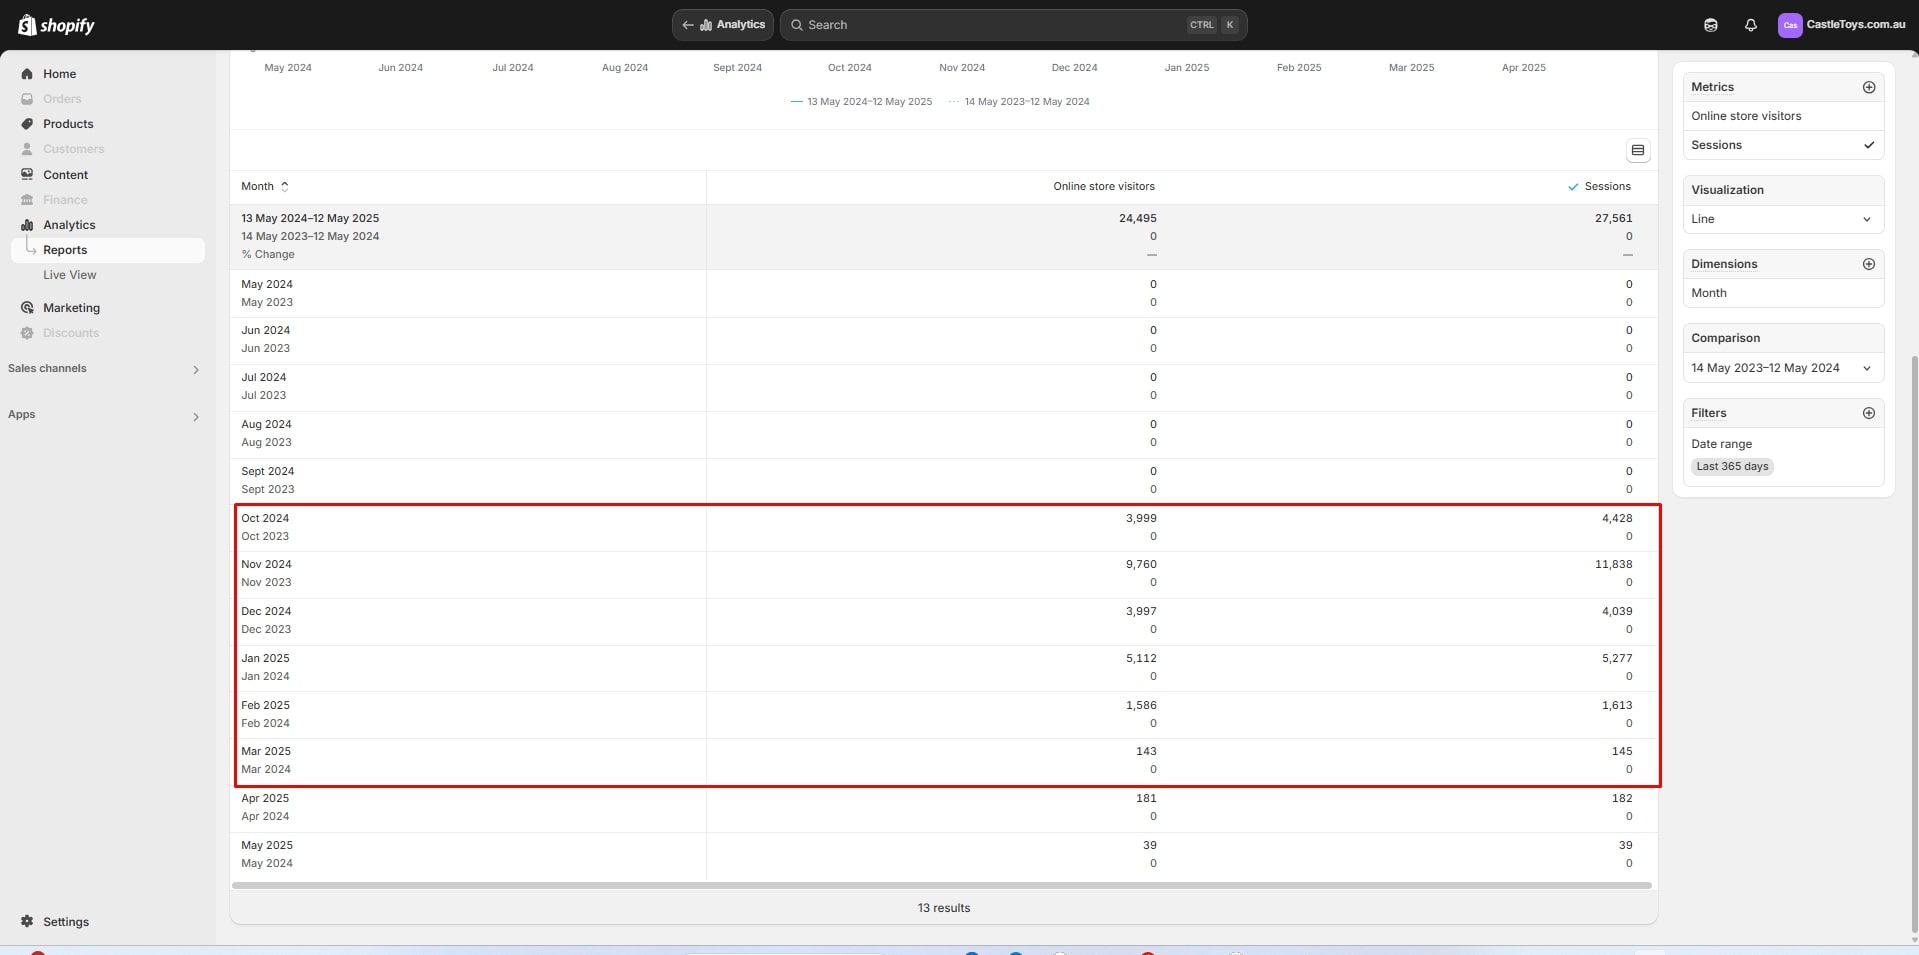Click the Last 365 days filter chip
The height and width of the screenshot is (955, 1919).
coord(1732,466)
